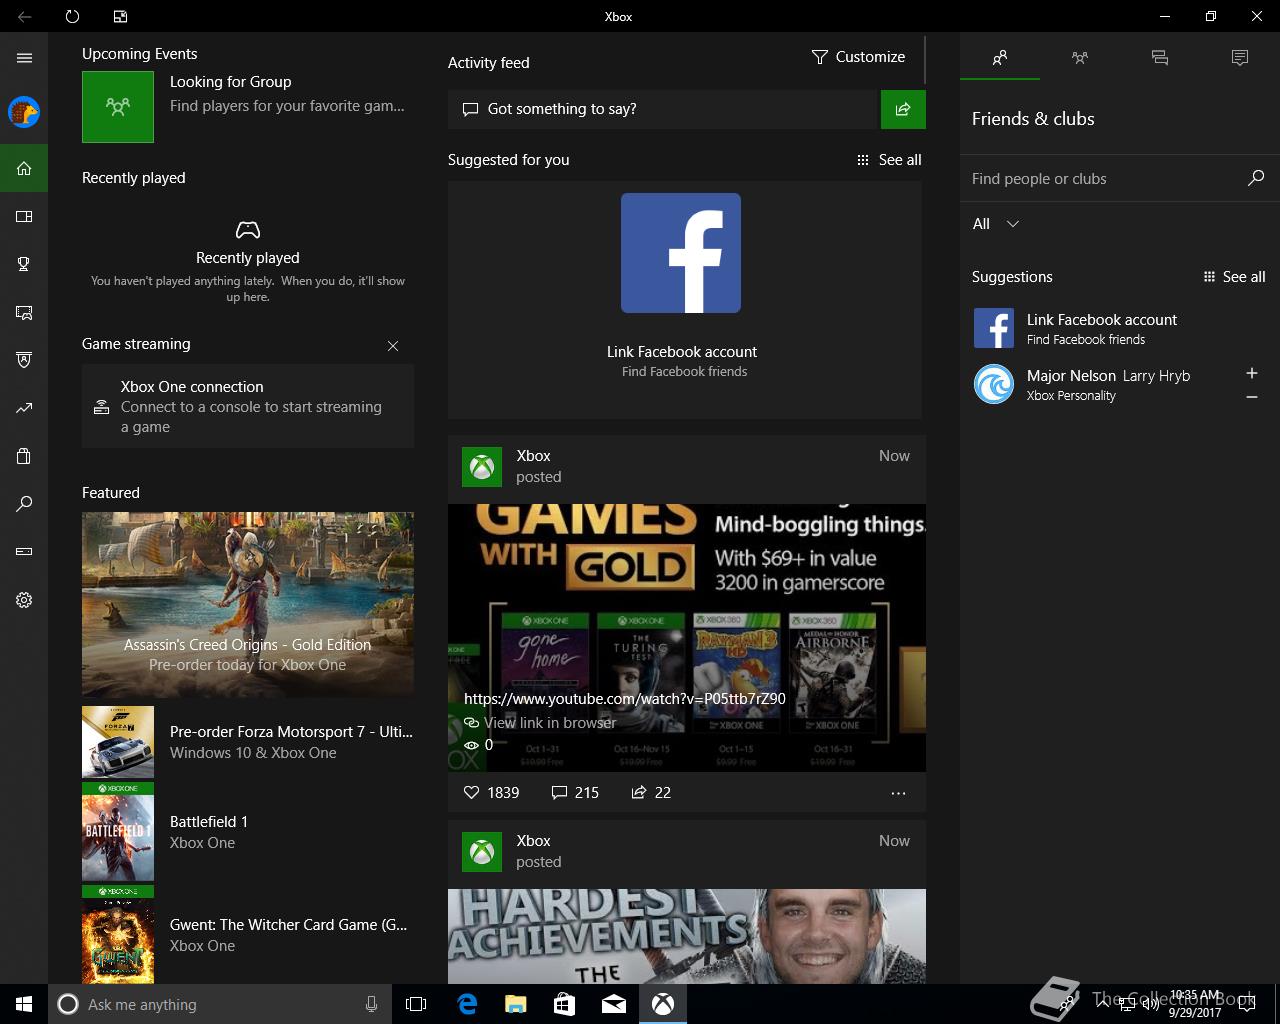Click Xbox avatar on second post

coord(482,852)
